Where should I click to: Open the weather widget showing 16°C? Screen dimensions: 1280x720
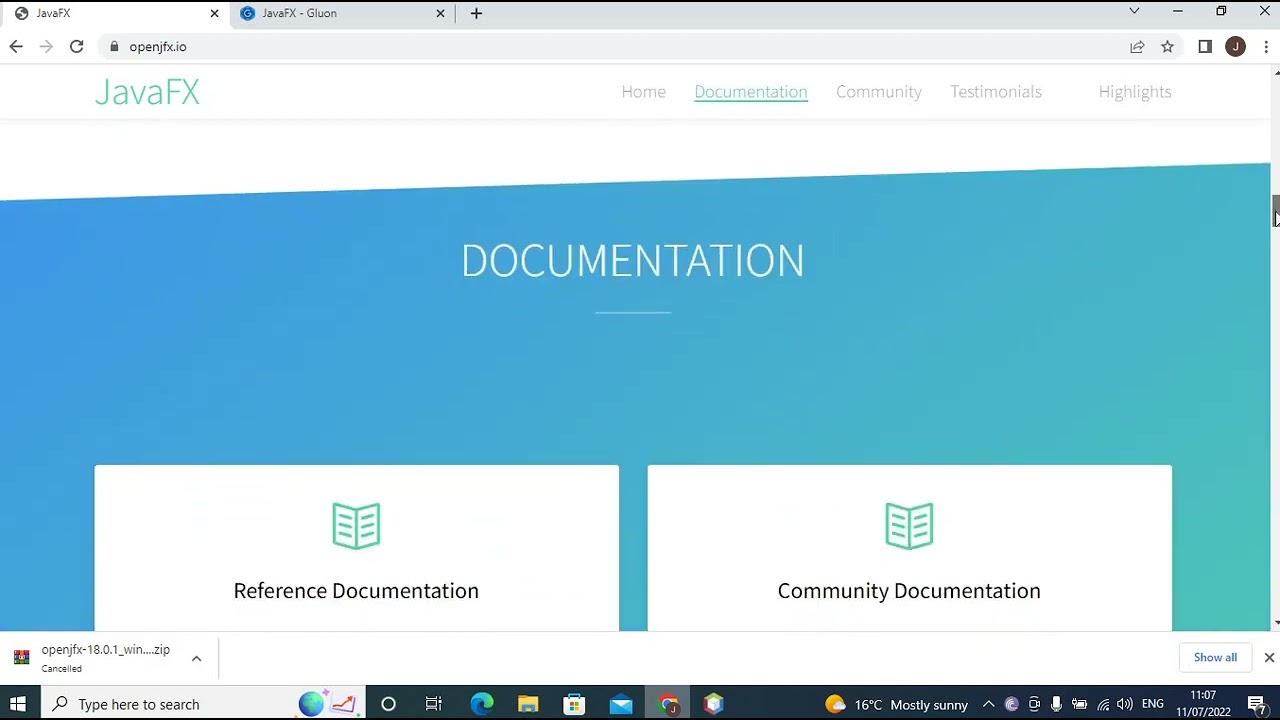pyautogui.click(x=896, y=704)
